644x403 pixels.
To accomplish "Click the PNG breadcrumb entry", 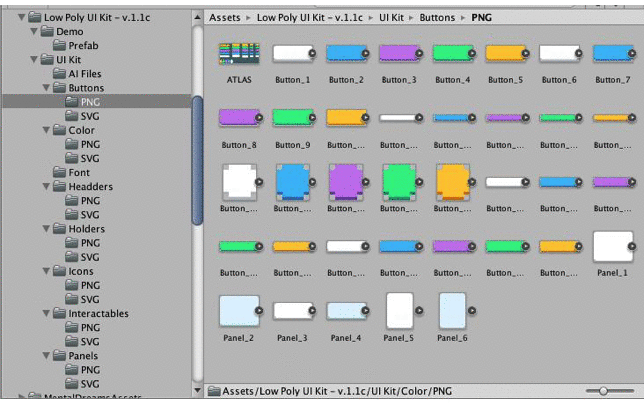I will tap(481, 18).
